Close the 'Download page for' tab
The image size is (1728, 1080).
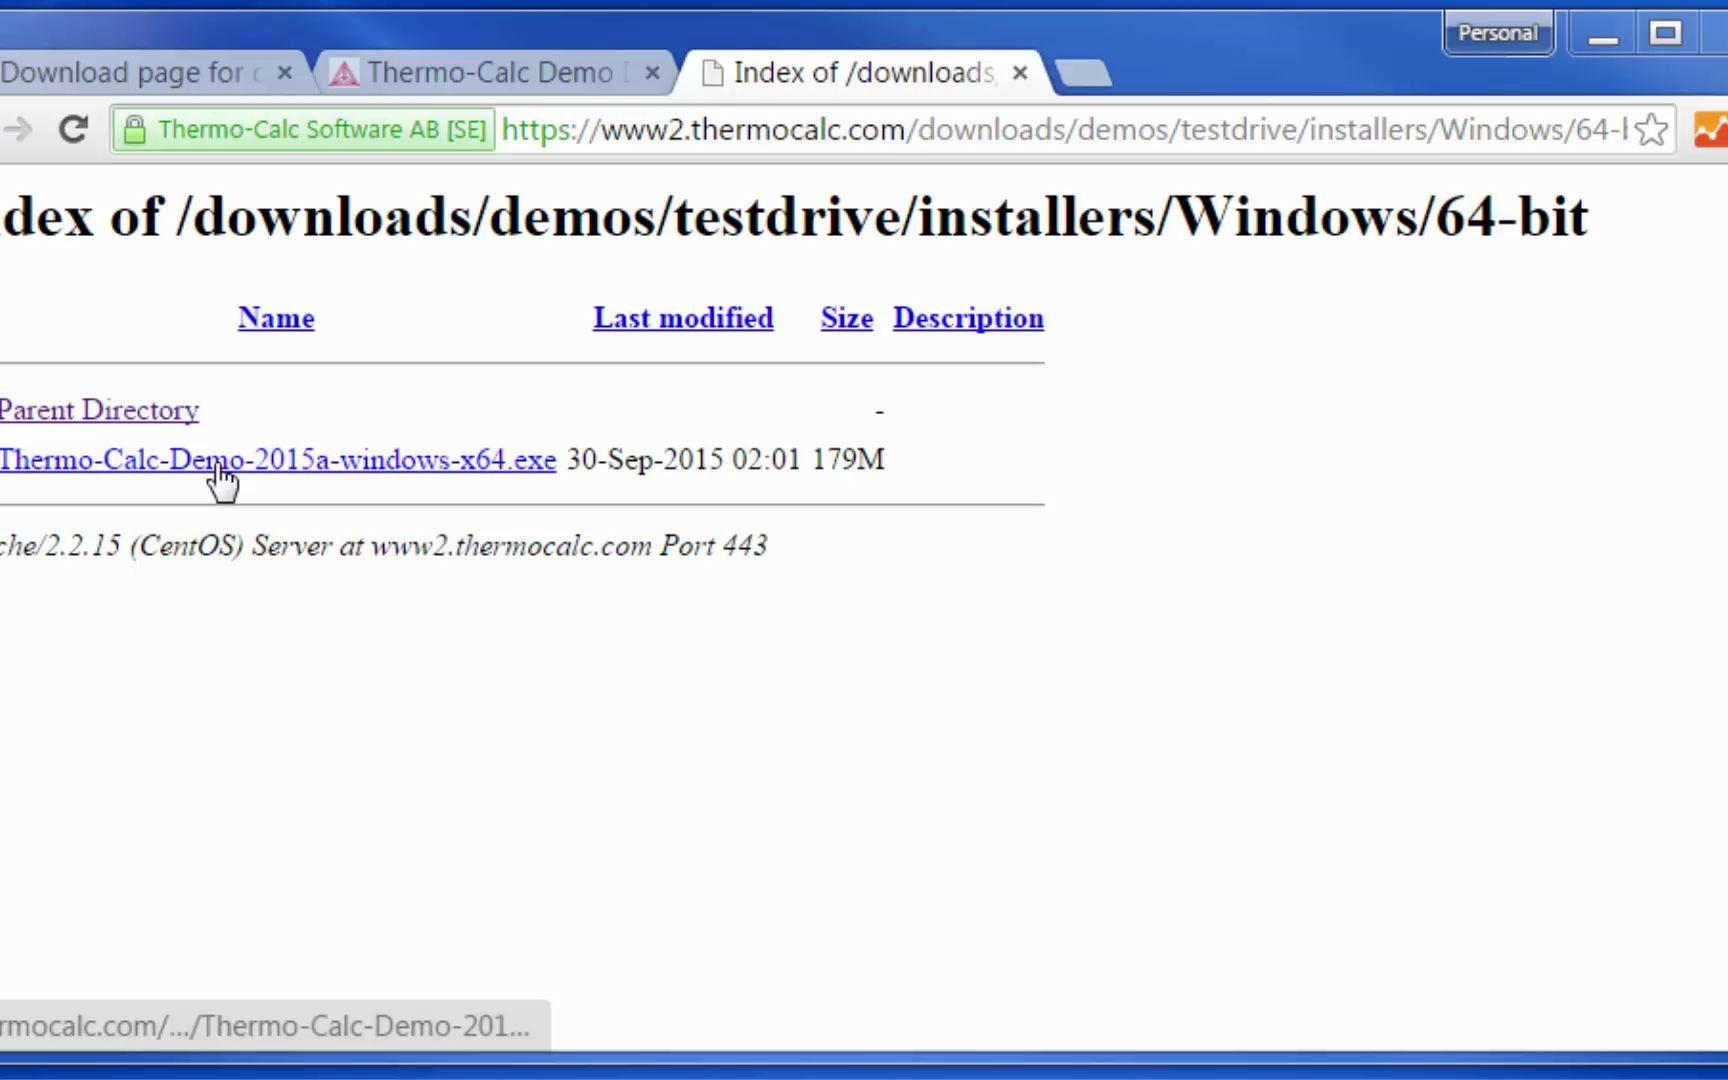pyautogui.click(x=284, y=73)
